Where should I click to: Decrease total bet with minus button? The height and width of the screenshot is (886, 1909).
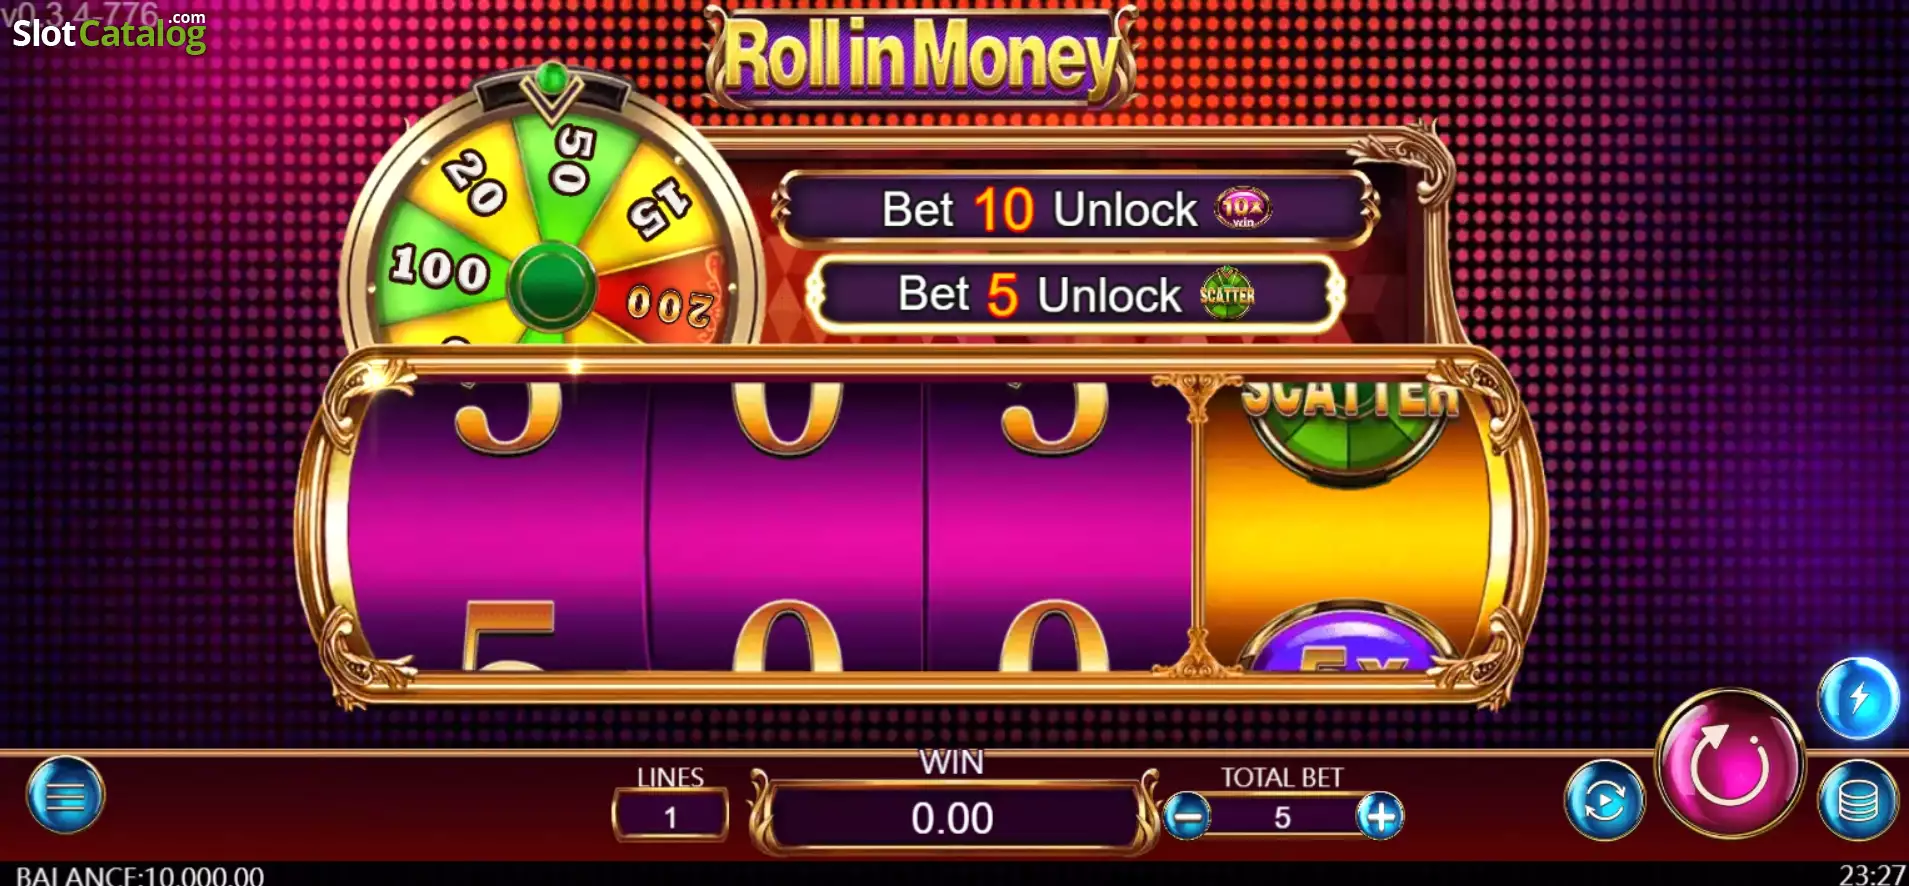(x=1187, y=818)
